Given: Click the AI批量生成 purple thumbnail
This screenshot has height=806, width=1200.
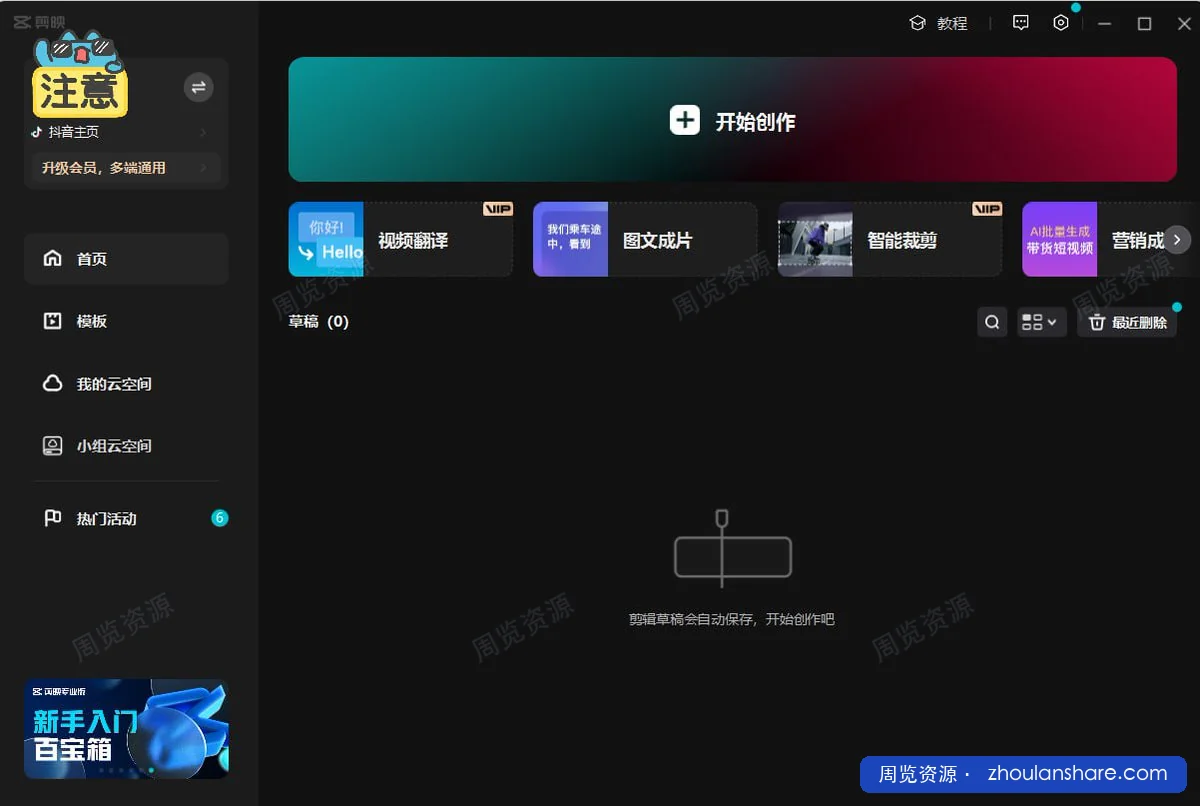Looking at the screenshot, I should click(x=1059, y=239).
